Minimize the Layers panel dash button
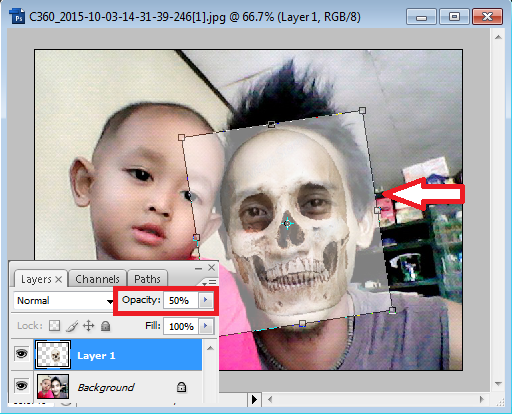Screen dimensions: 512x414 tap(198, 268)
